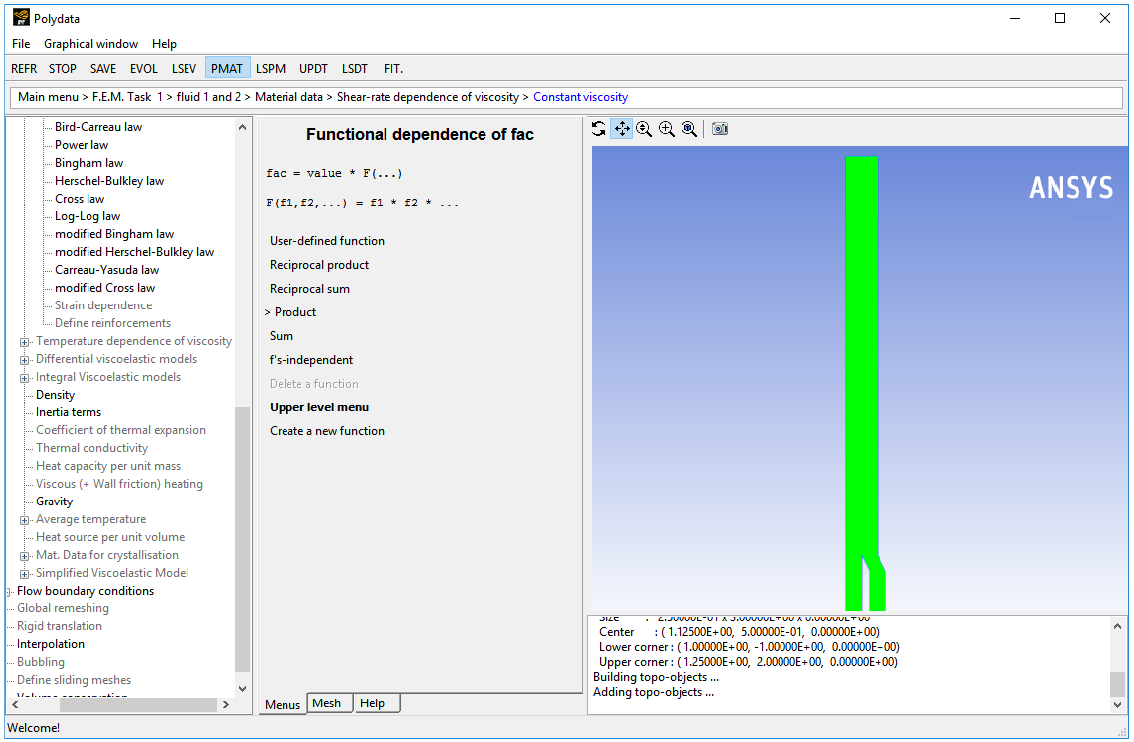Screen dimensions: 1134x742
Task: Click the breadcrumb's Material data segment
Action: (289, 97)
